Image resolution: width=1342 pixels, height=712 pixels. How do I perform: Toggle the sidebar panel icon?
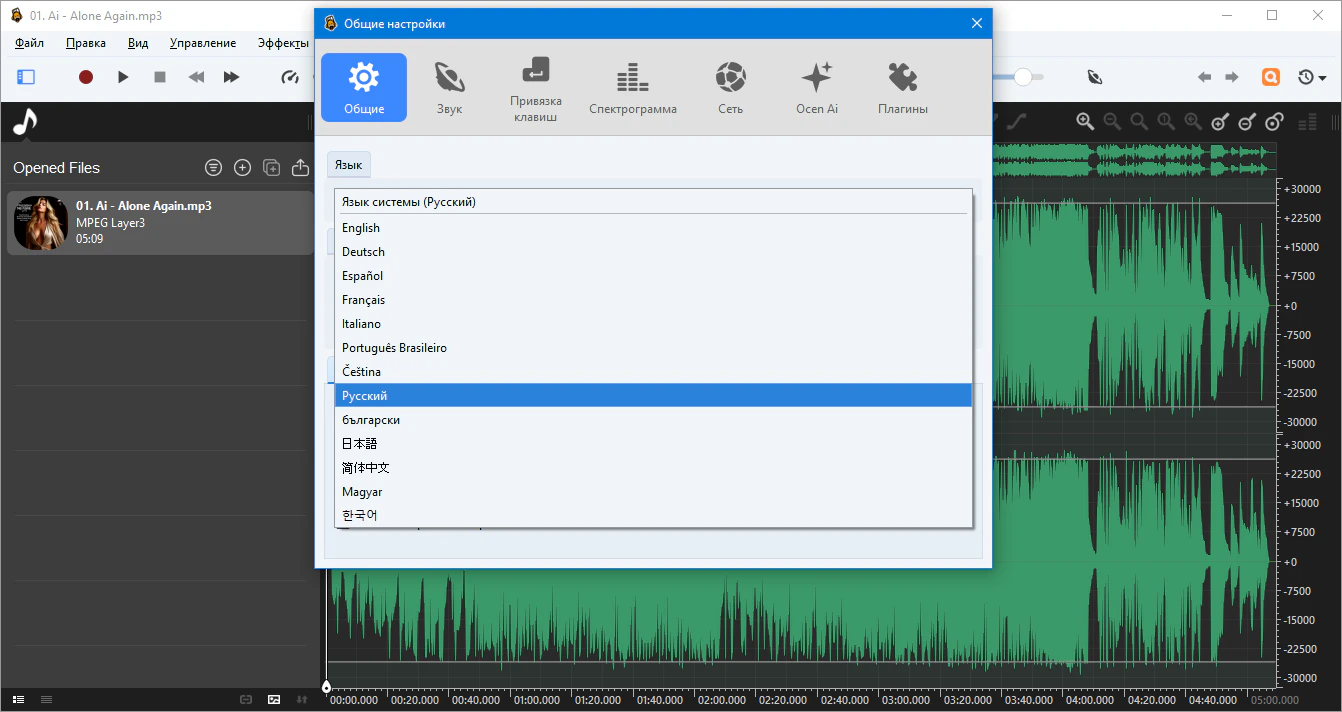[26, 77]
